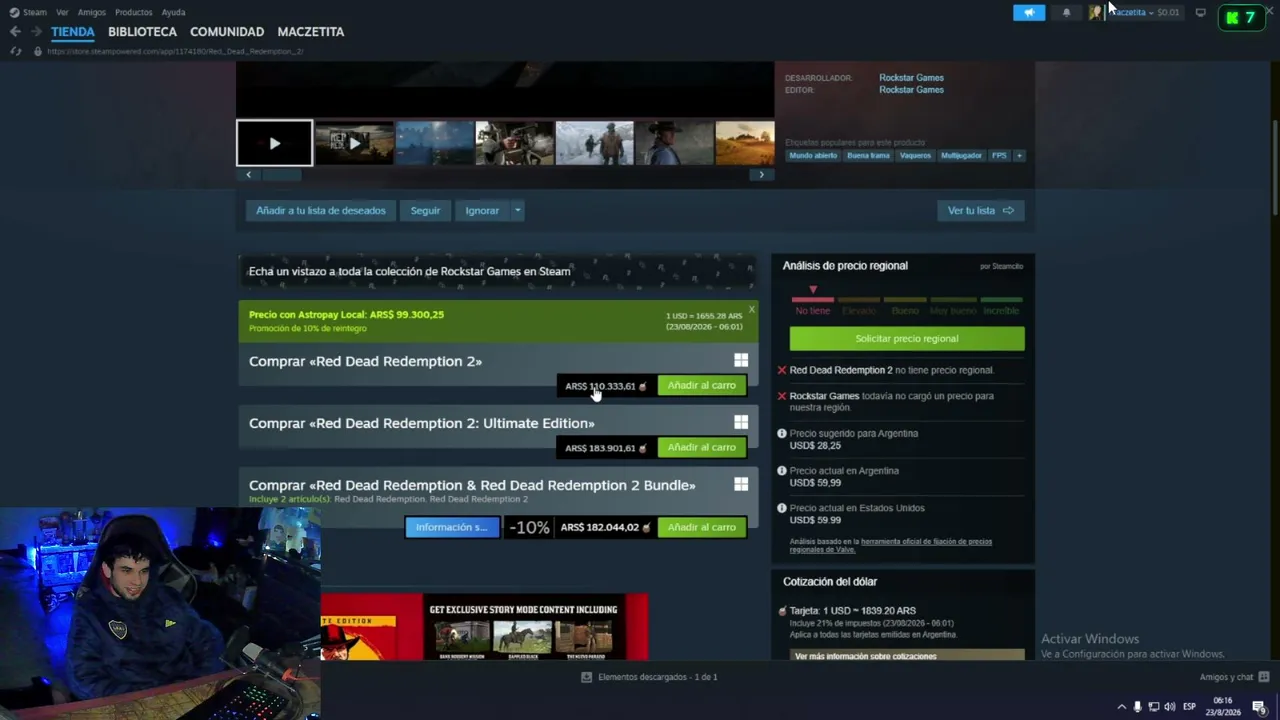Play the first trailer thumbnail
This screenshot has width=1280, height=720.
[x=274, y=143]
